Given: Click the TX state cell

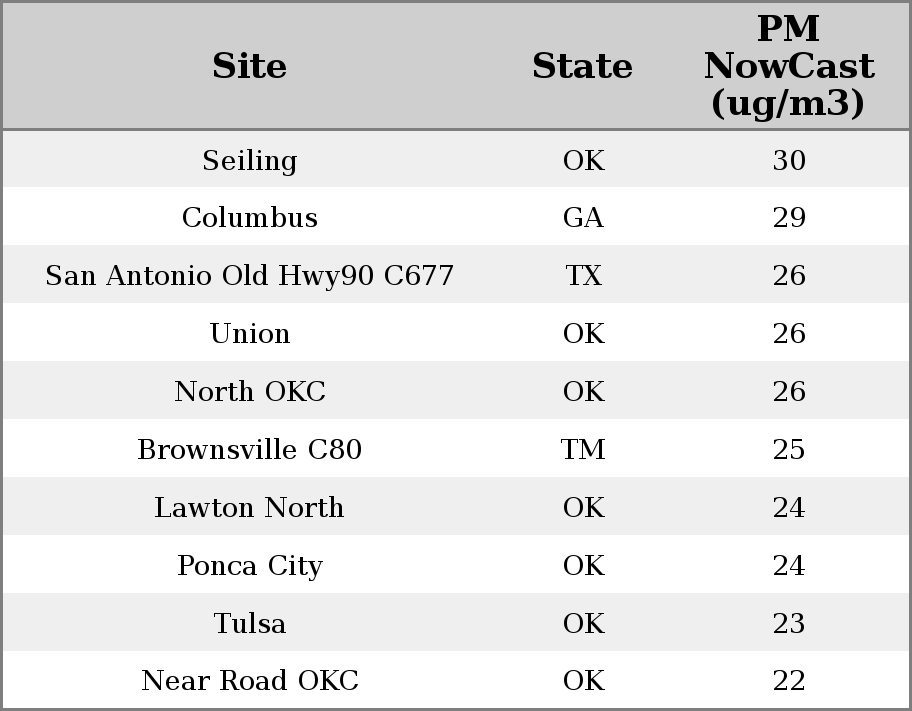Looking at the screenshot, I should click(583, 276).
